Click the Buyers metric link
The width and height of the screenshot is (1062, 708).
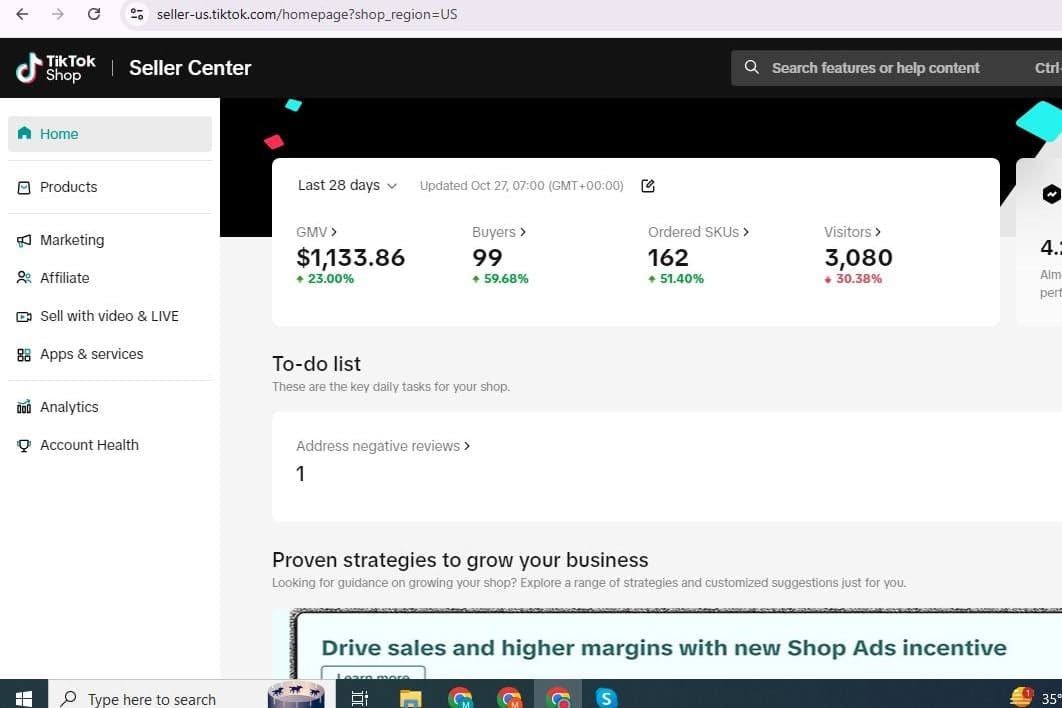[498, 232]
